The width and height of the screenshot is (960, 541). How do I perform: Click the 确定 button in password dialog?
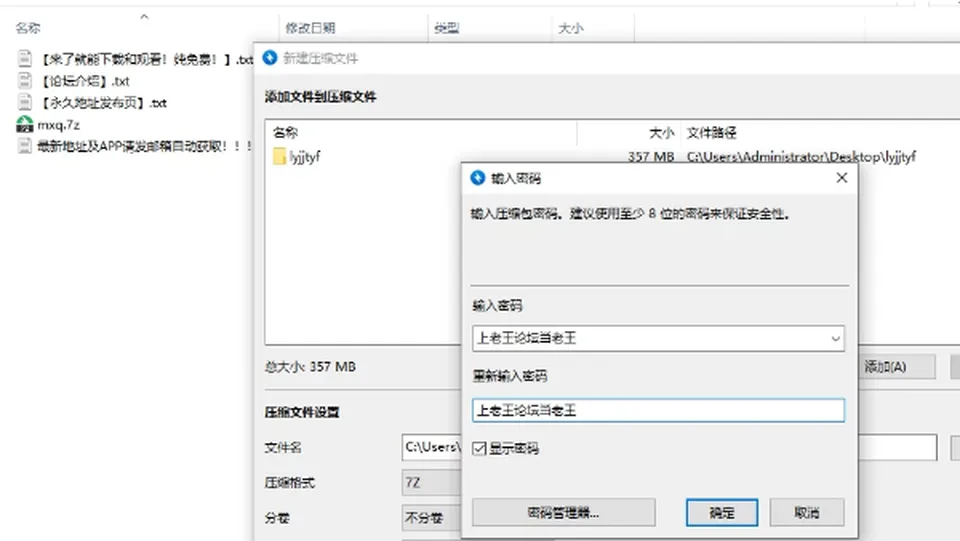(x=722, y=512)
